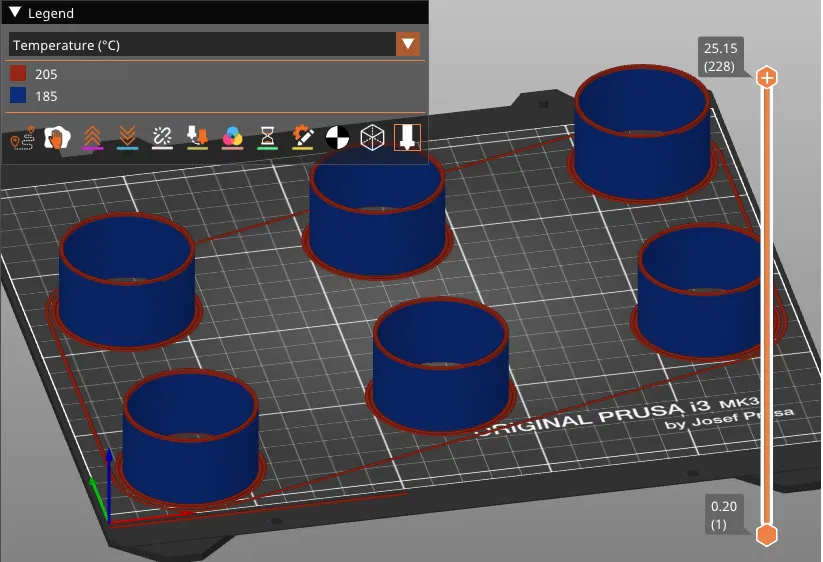Click the bottom layer slider thumb
This screenshot has height=562, width=823.
pos(767,535)
